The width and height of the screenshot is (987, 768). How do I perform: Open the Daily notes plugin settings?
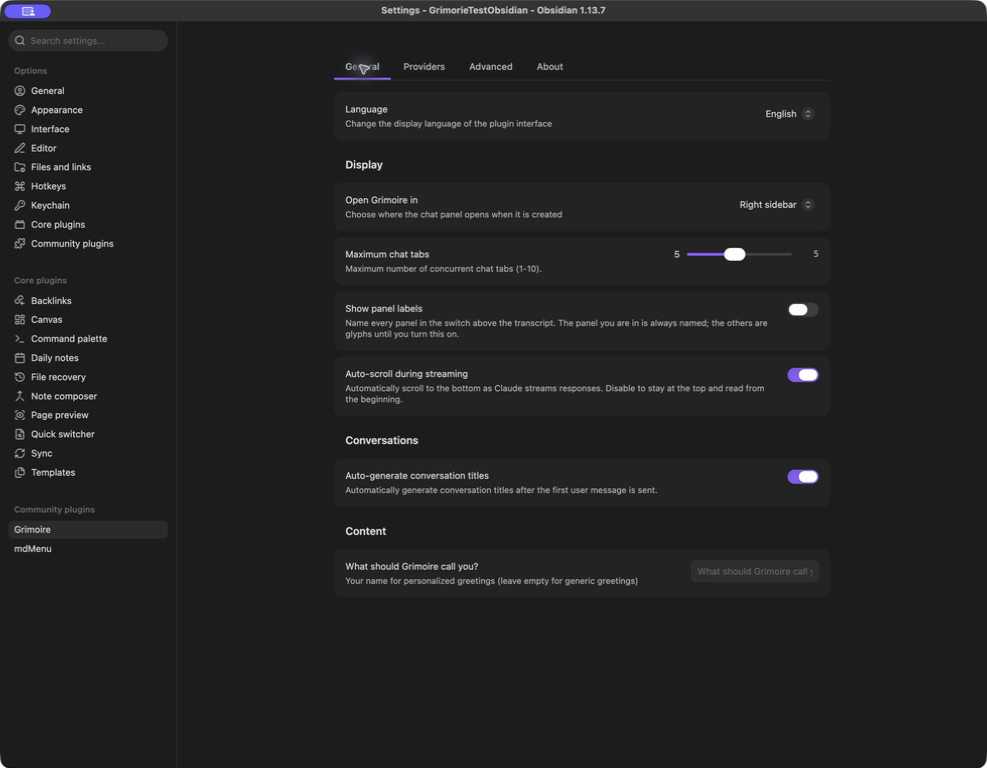[88, 358]
